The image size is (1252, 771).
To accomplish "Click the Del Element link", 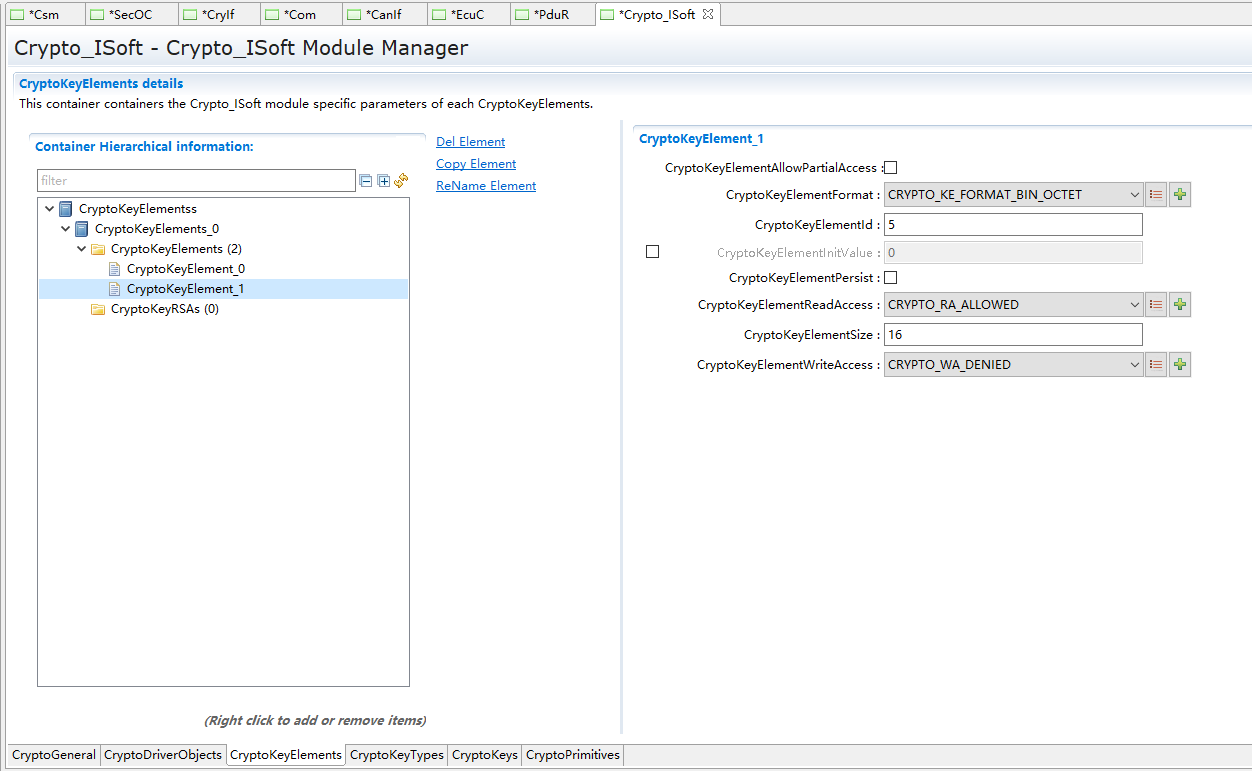I will click(x=470, y=142).
